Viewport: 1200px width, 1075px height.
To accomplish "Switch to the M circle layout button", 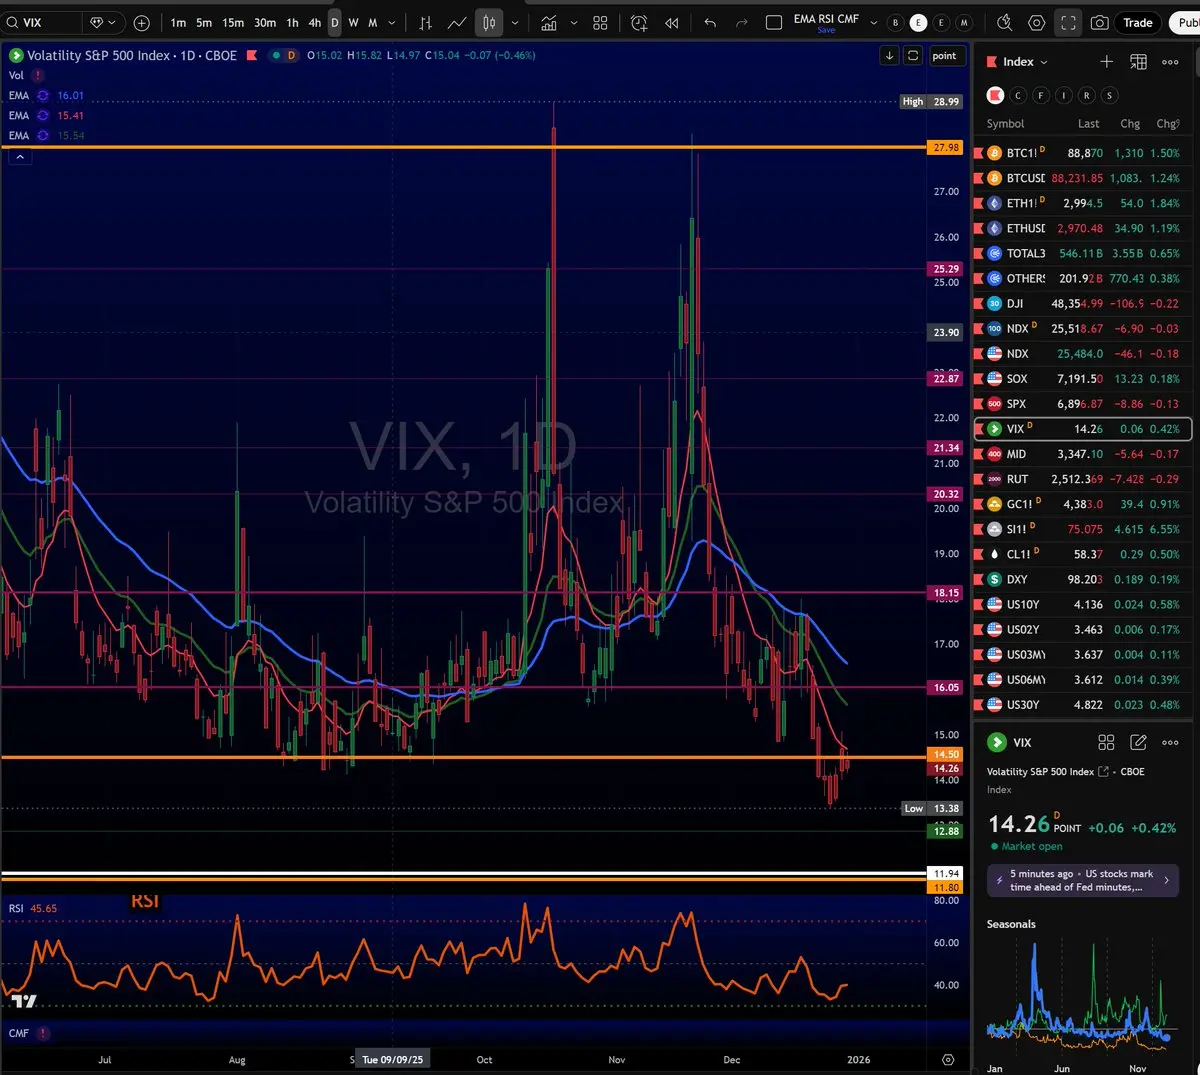I will [x=964, y=22].
